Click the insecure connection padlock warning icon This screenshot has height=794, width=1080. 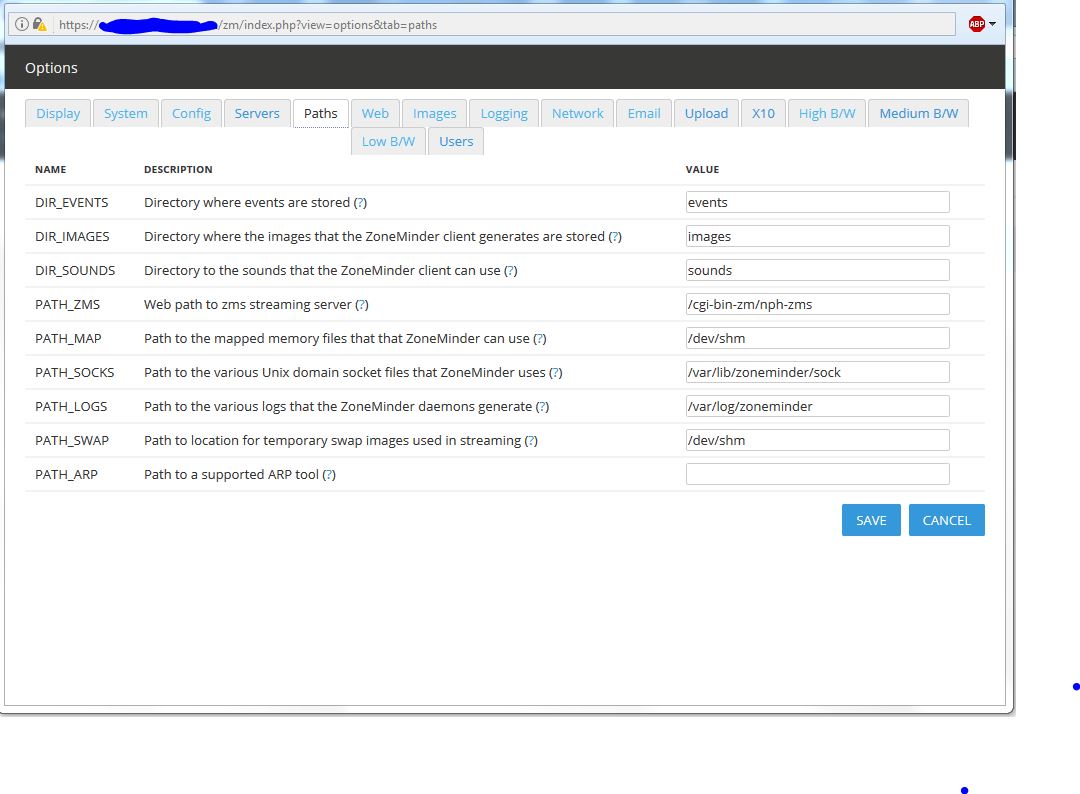[39, 25]
